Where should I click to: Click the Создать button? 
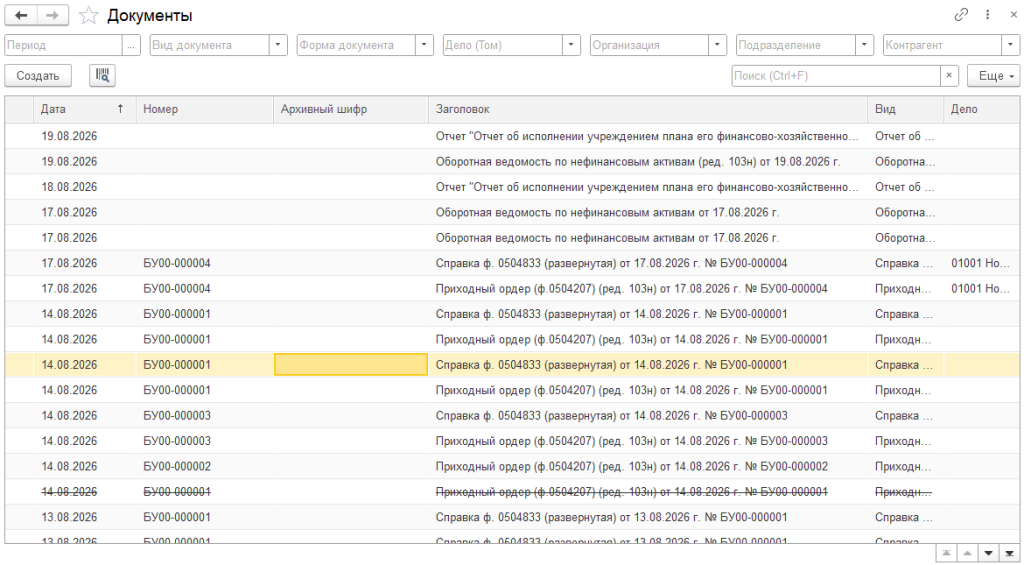pos(38,76)
